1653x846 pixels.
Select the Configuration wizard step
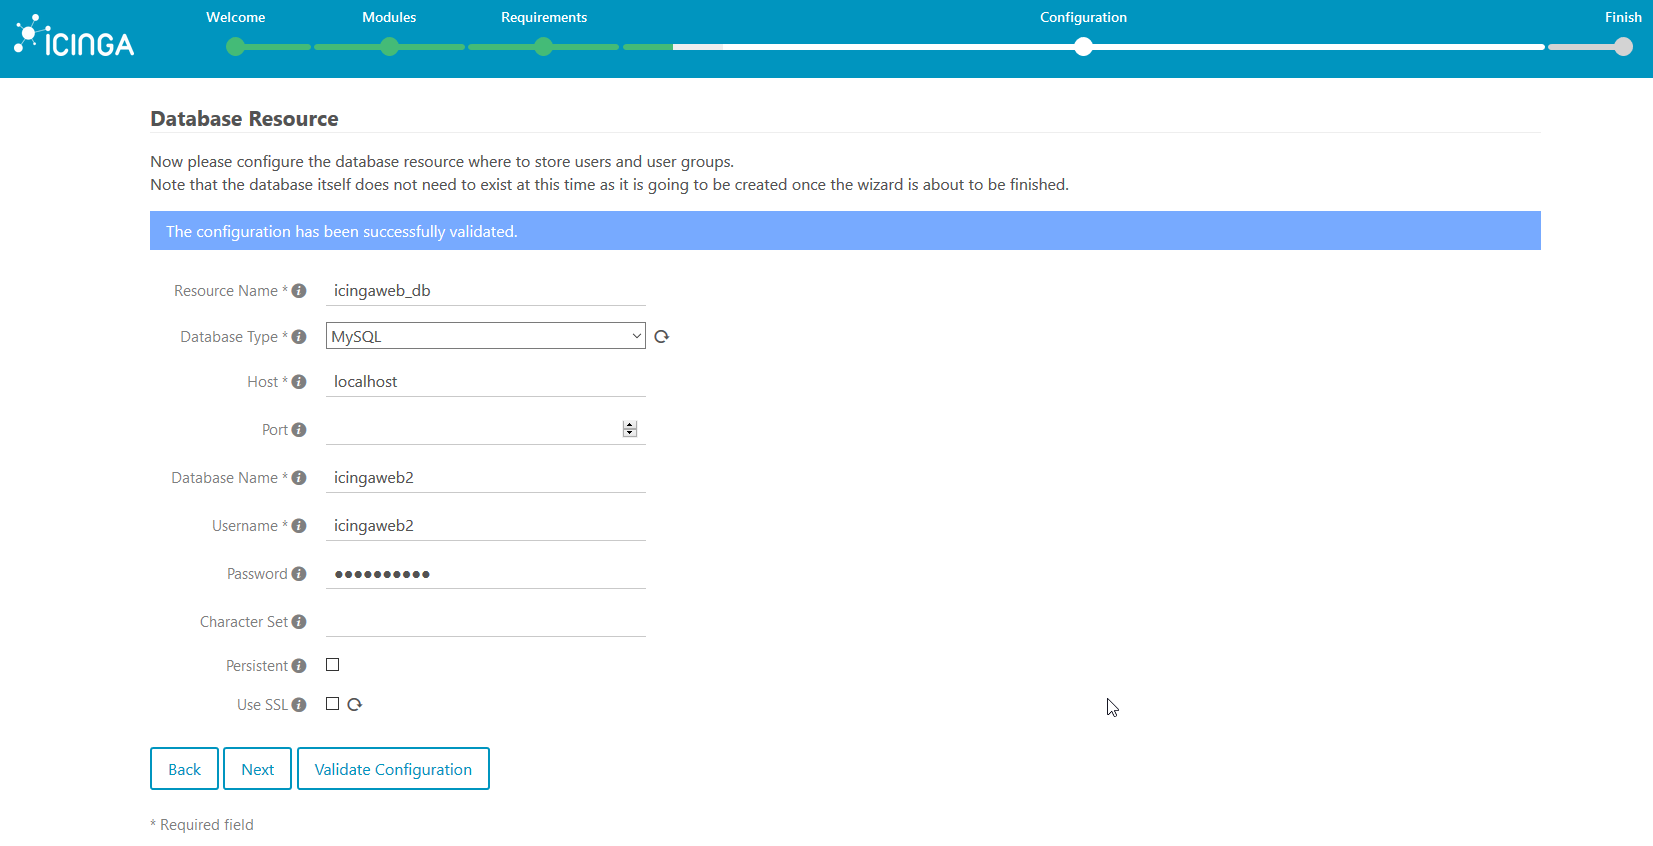pyautogui.click(x=1083, y=17)
